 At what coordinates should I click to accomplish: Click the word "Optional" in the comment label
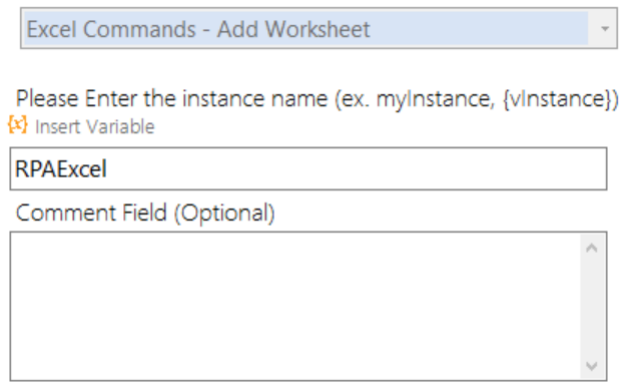click(x=225, y=213)
